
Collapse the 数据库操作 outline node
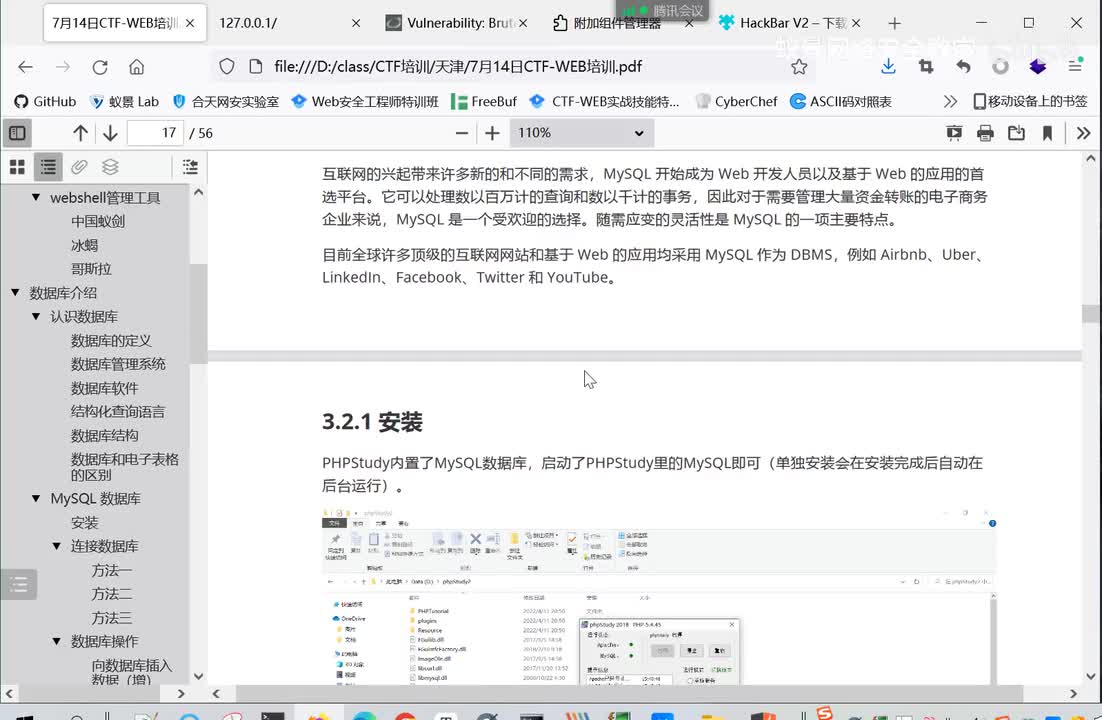tap(56, 641)
